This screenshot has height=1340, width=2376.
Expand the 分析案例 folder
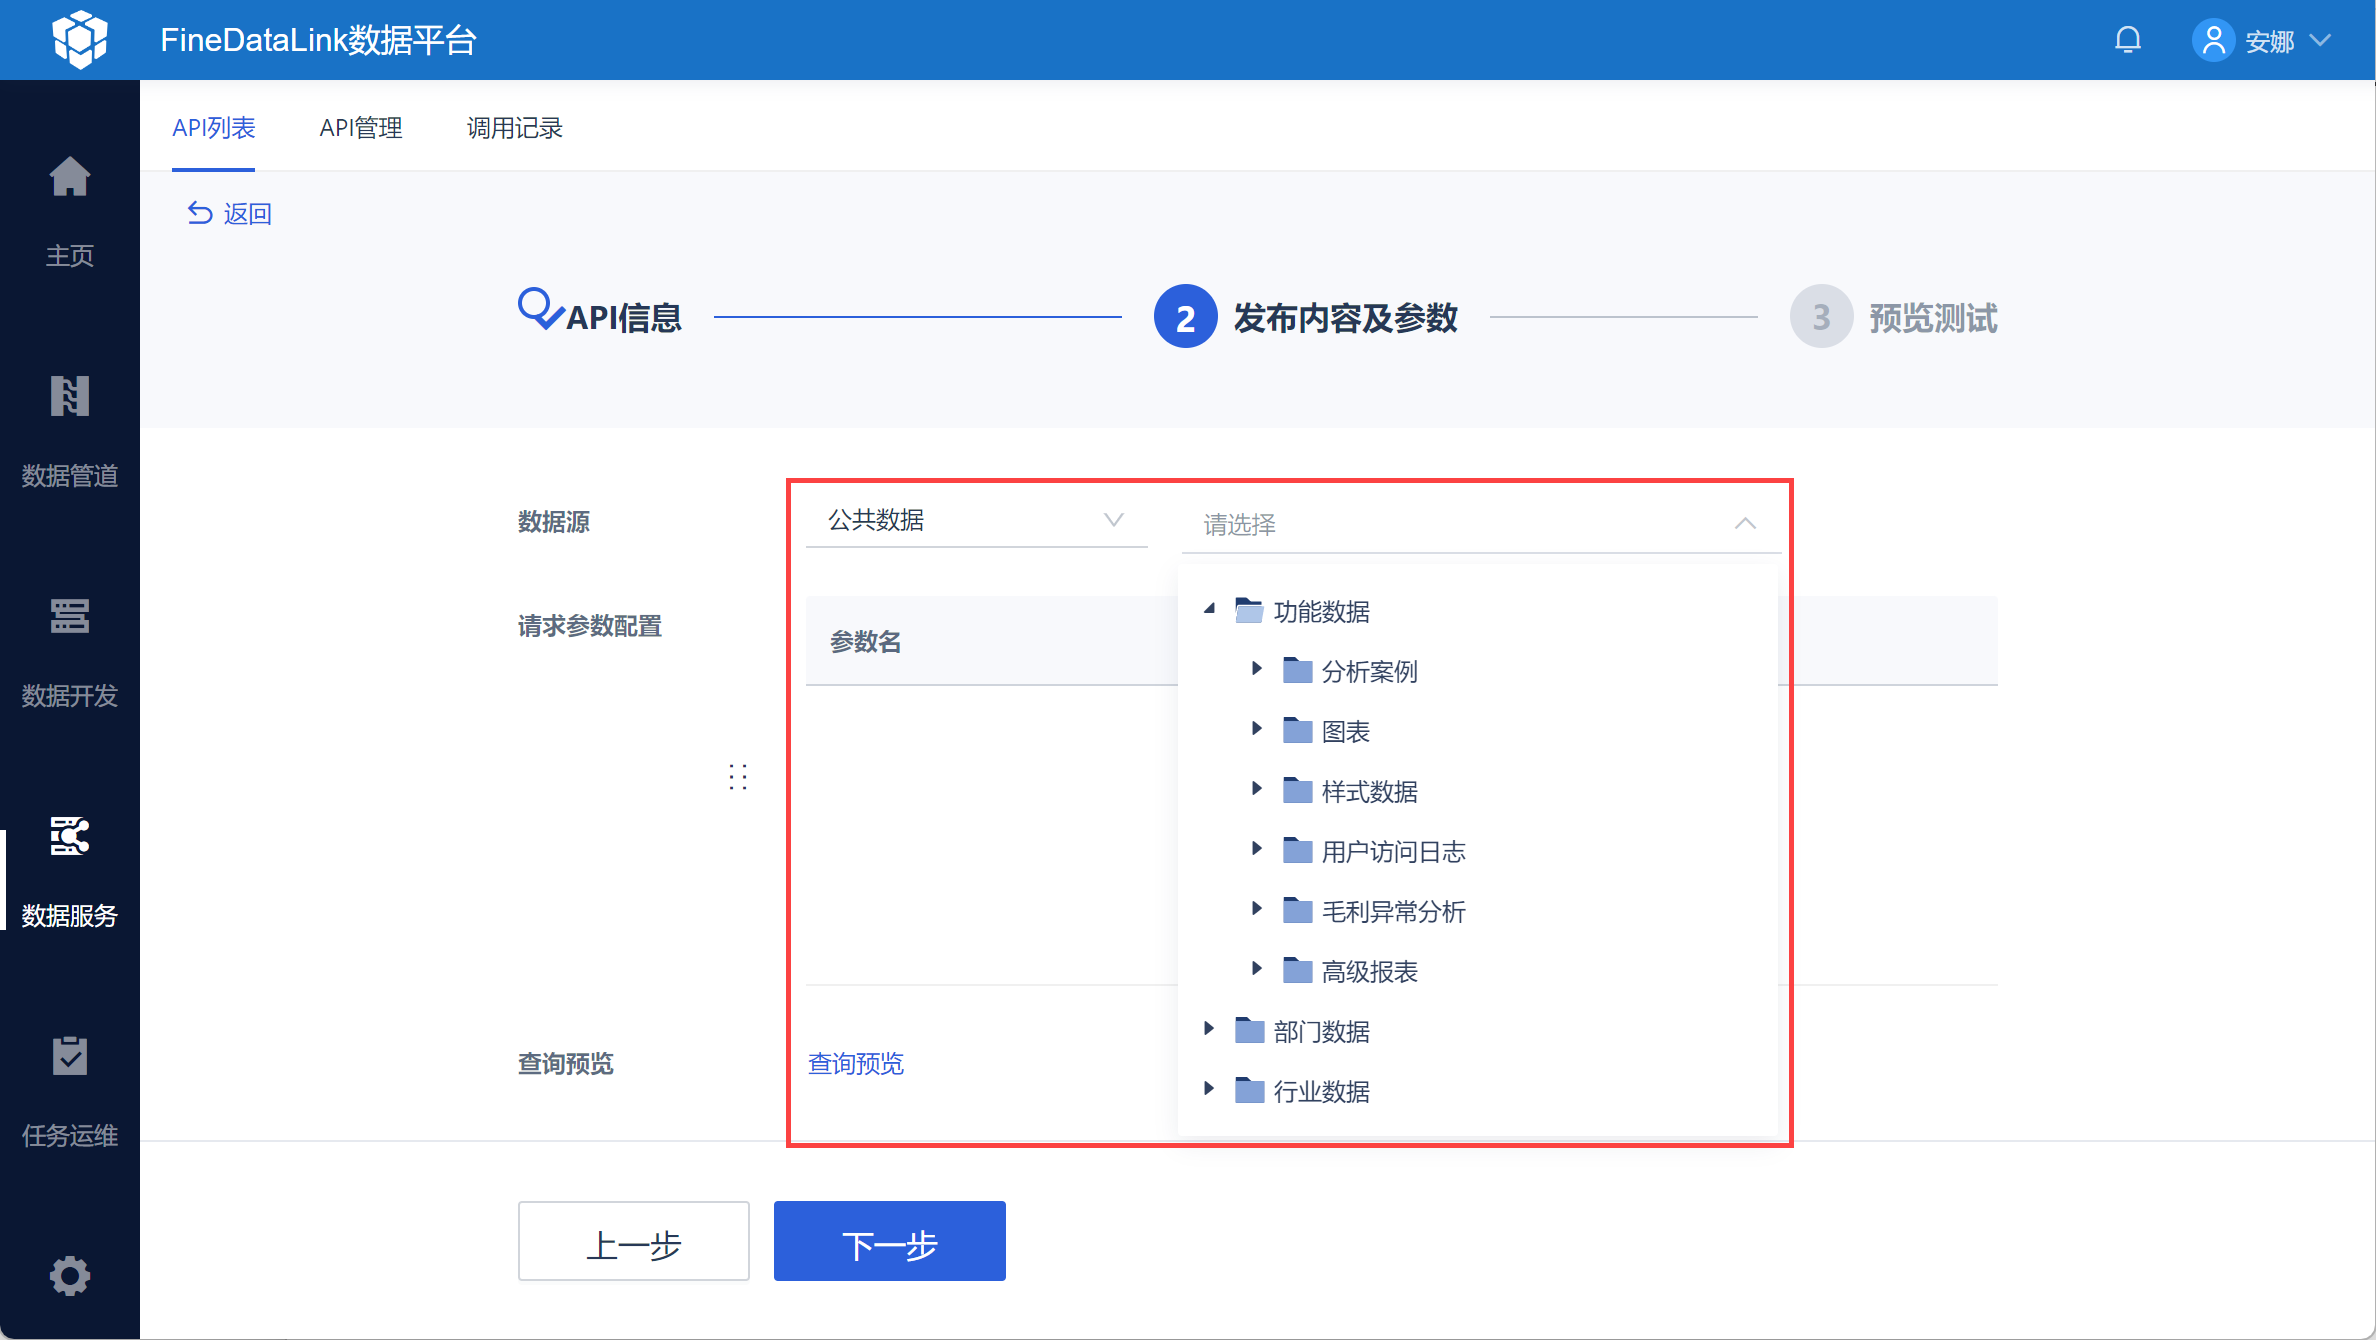1257,669
